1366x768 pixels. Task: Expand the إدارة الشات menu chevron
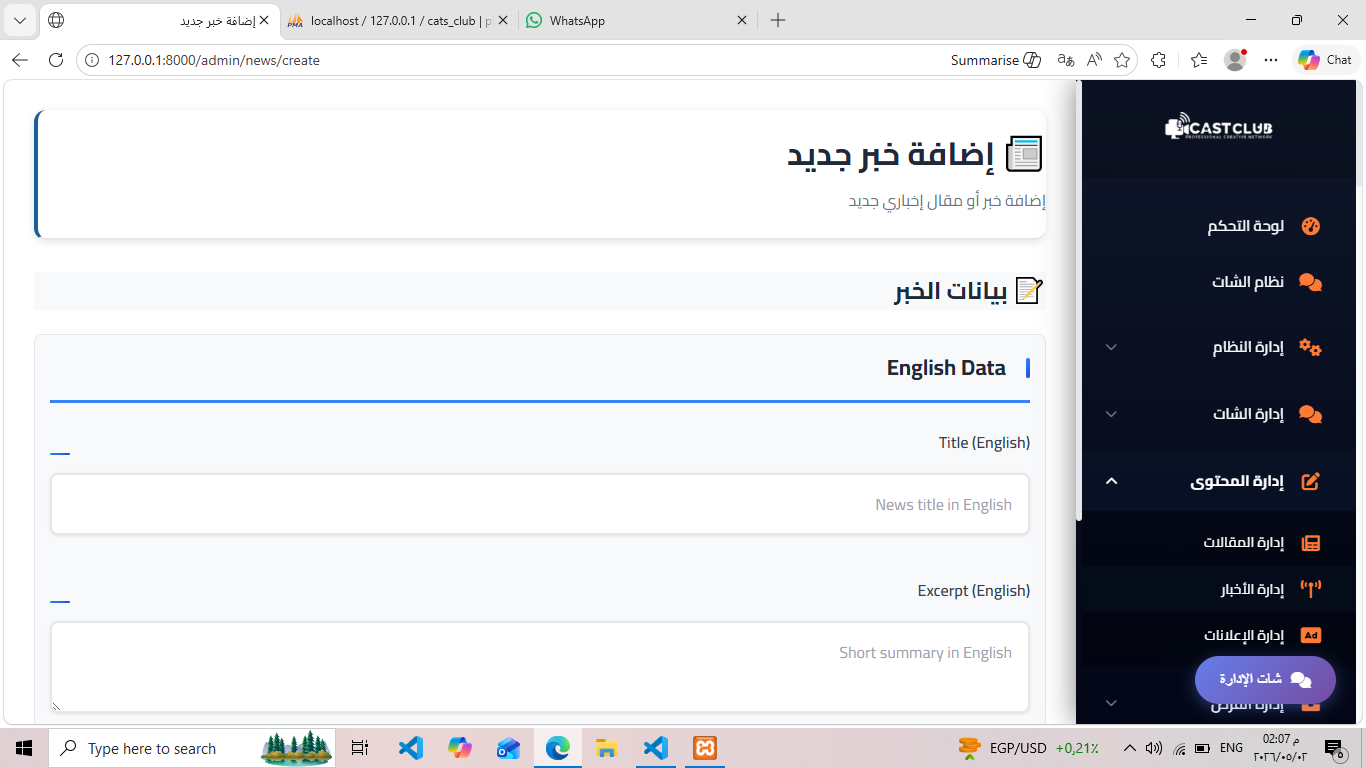[x=1111, y=414]
